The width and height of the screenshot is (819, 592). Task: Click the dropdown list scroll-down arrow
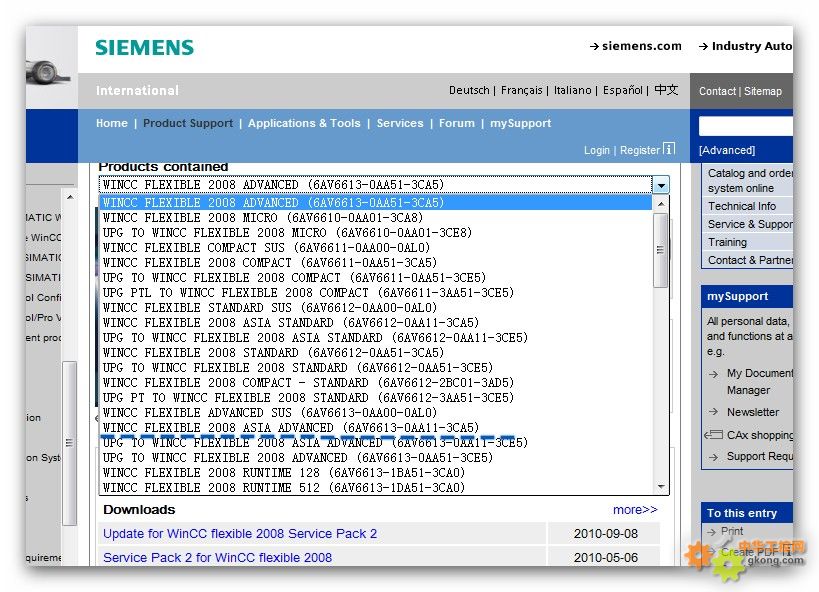pyautogui.click(x=661, y=487)
